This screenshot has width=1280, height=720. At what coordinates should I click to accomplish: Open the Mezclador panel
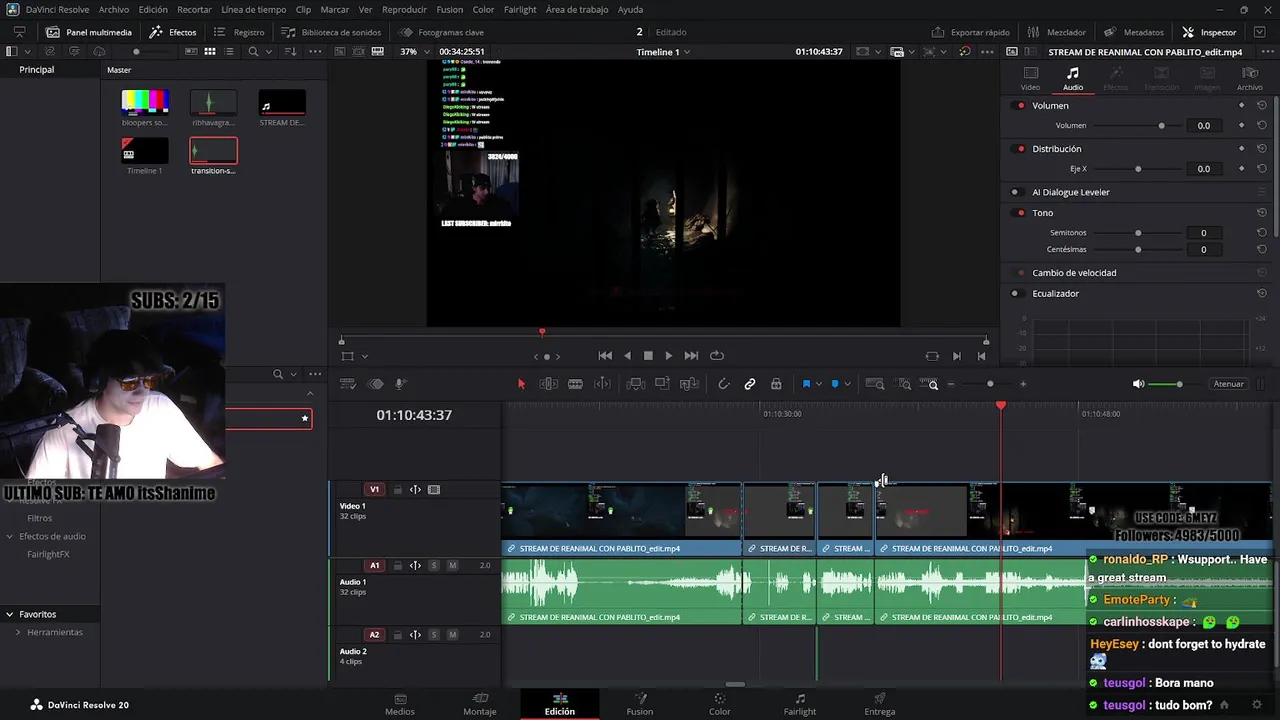point(1056,32)
